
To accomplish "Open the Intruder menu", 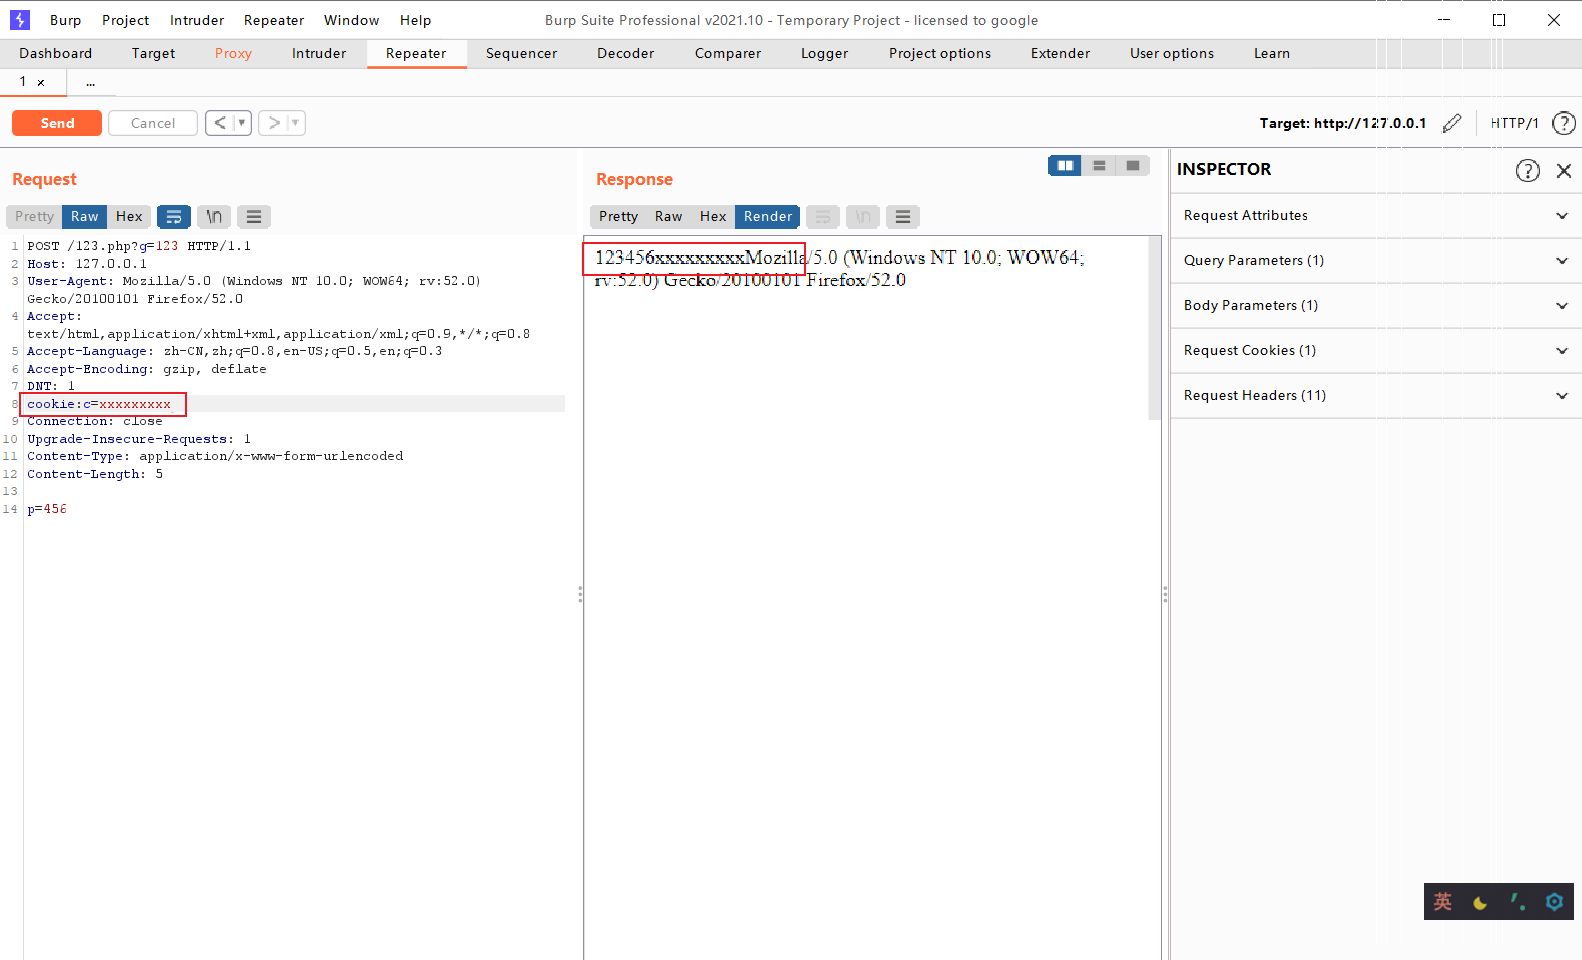I will [x=197, y=20].
